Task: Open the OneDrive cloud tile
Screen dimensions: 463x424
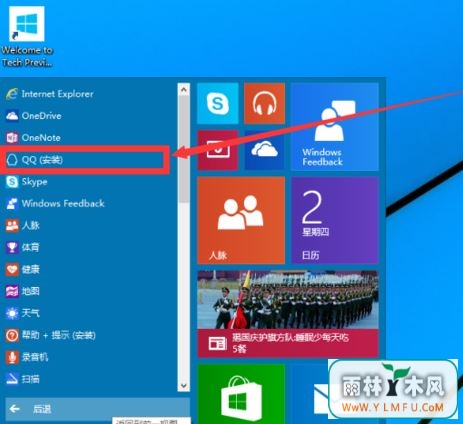Action: click(264, 150)
